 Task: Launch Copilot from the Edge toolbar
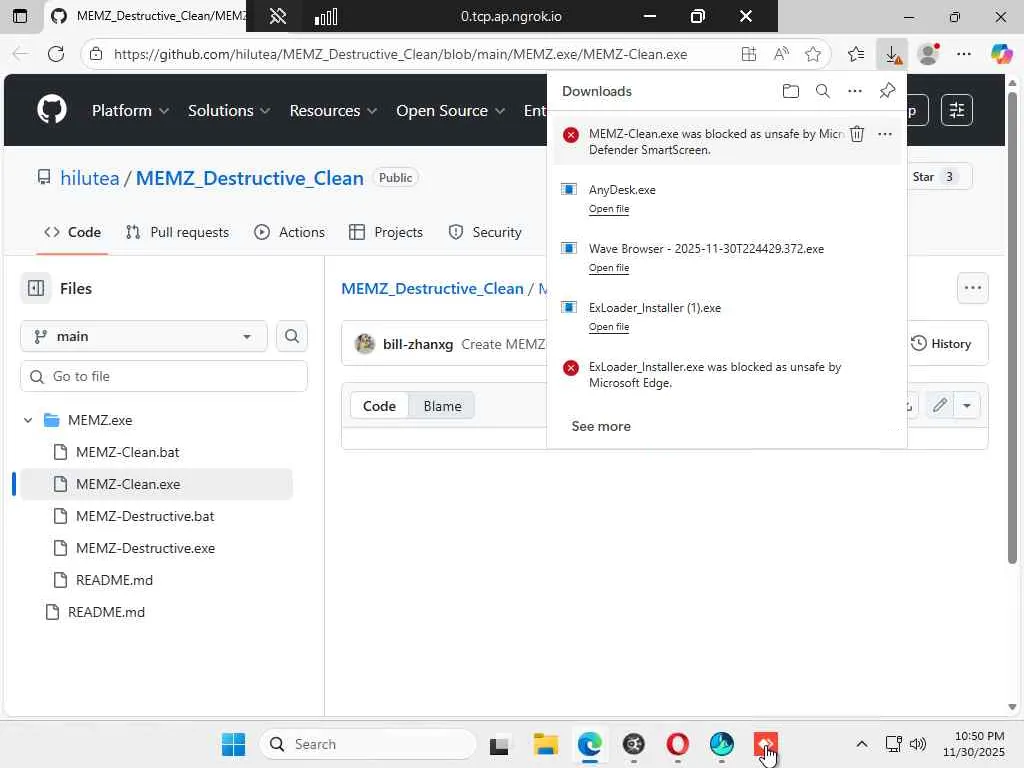click(1000, 54)
